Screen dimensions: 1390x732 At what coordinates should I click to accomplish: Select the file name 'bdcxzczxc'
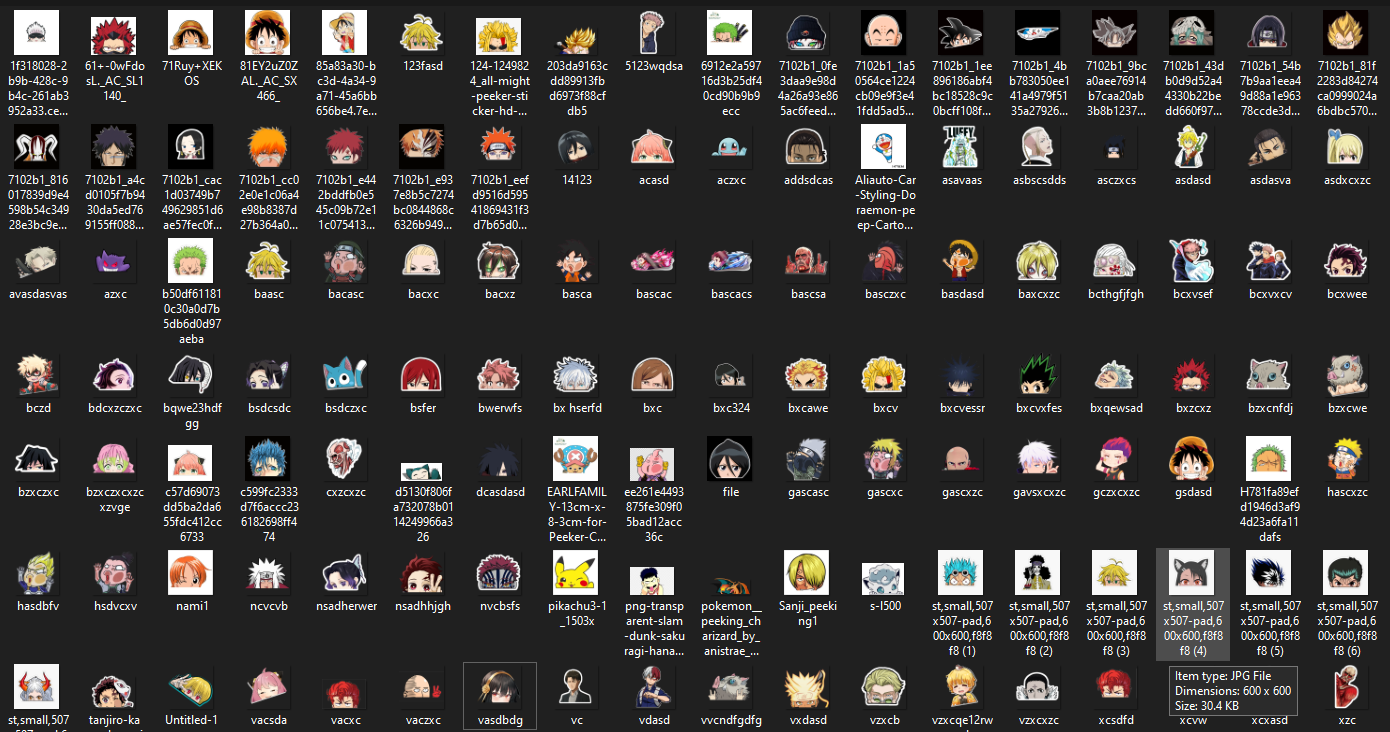pyautogui.click(x=115, y=408)
